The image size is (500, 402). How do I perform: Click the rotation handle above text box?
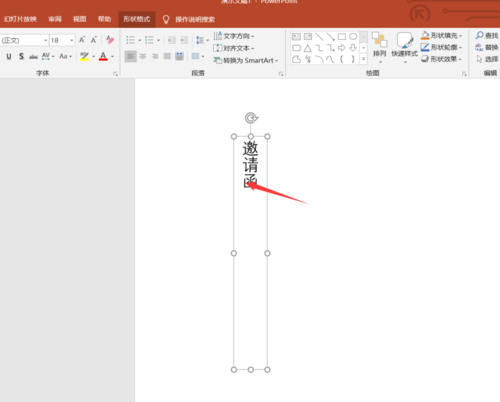coord(251,118)
